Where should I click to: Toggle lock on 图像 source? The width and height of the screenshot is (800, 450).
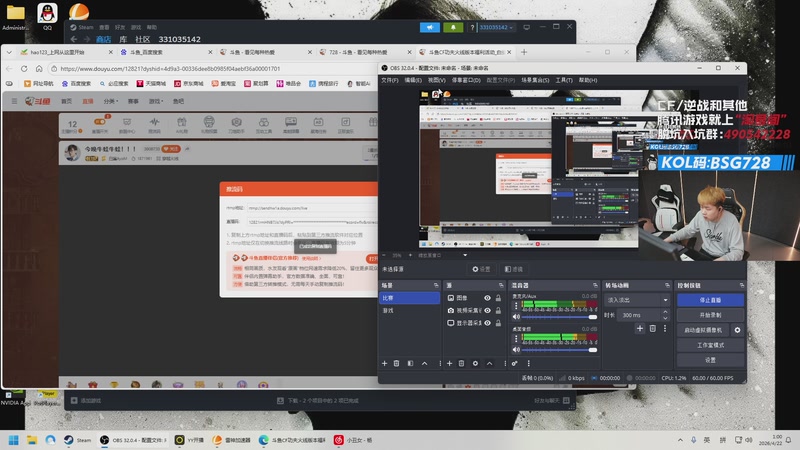pos(498,298)
